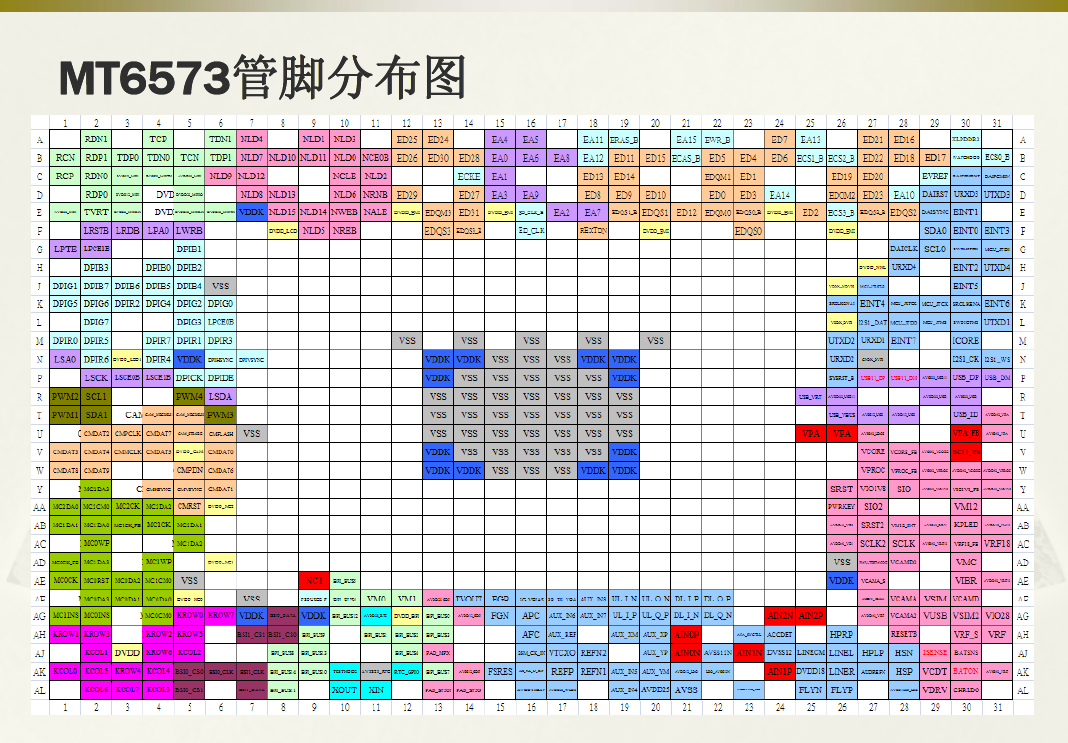Click the VMC pin cell

pyautogui.click(x=966, y=562)
